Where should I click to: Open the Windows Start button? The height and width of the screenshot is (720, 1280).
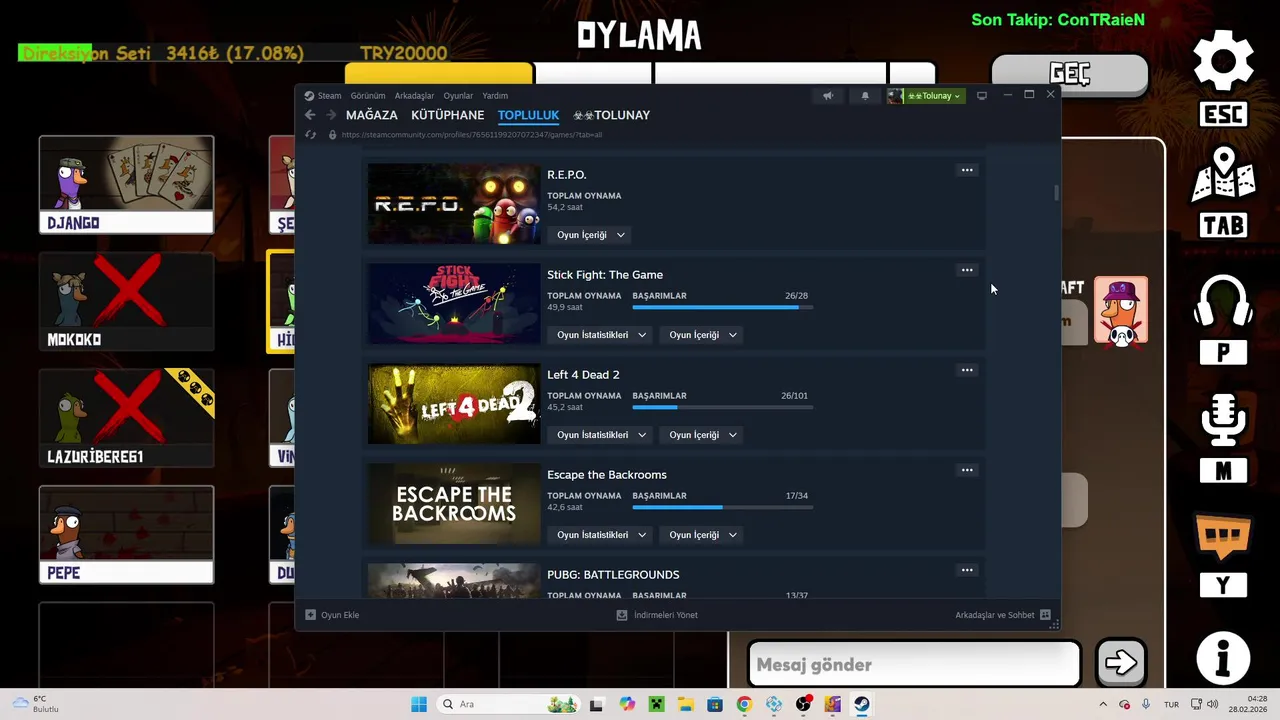point(419,704)
